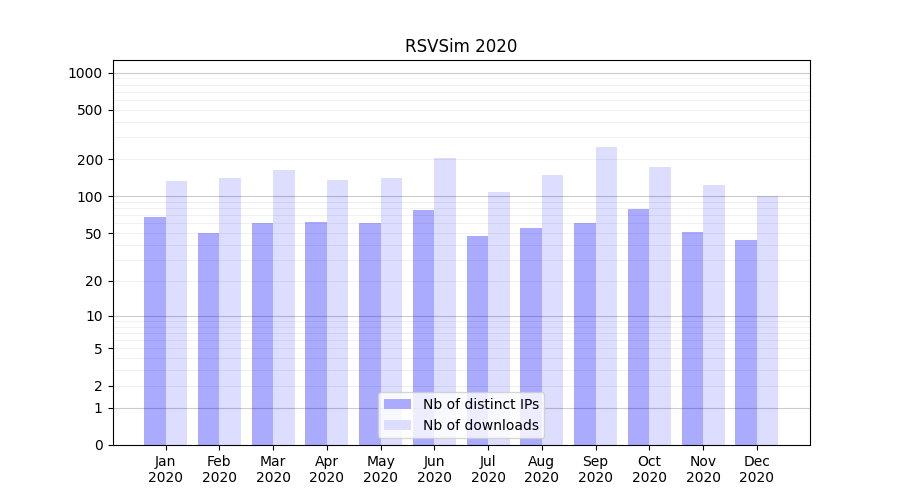The height and width of the screenshot is (500, 900).
Task: Select the Nb of distinct IPs legend label
Action: pyautogui.click(x=480, y=404)
